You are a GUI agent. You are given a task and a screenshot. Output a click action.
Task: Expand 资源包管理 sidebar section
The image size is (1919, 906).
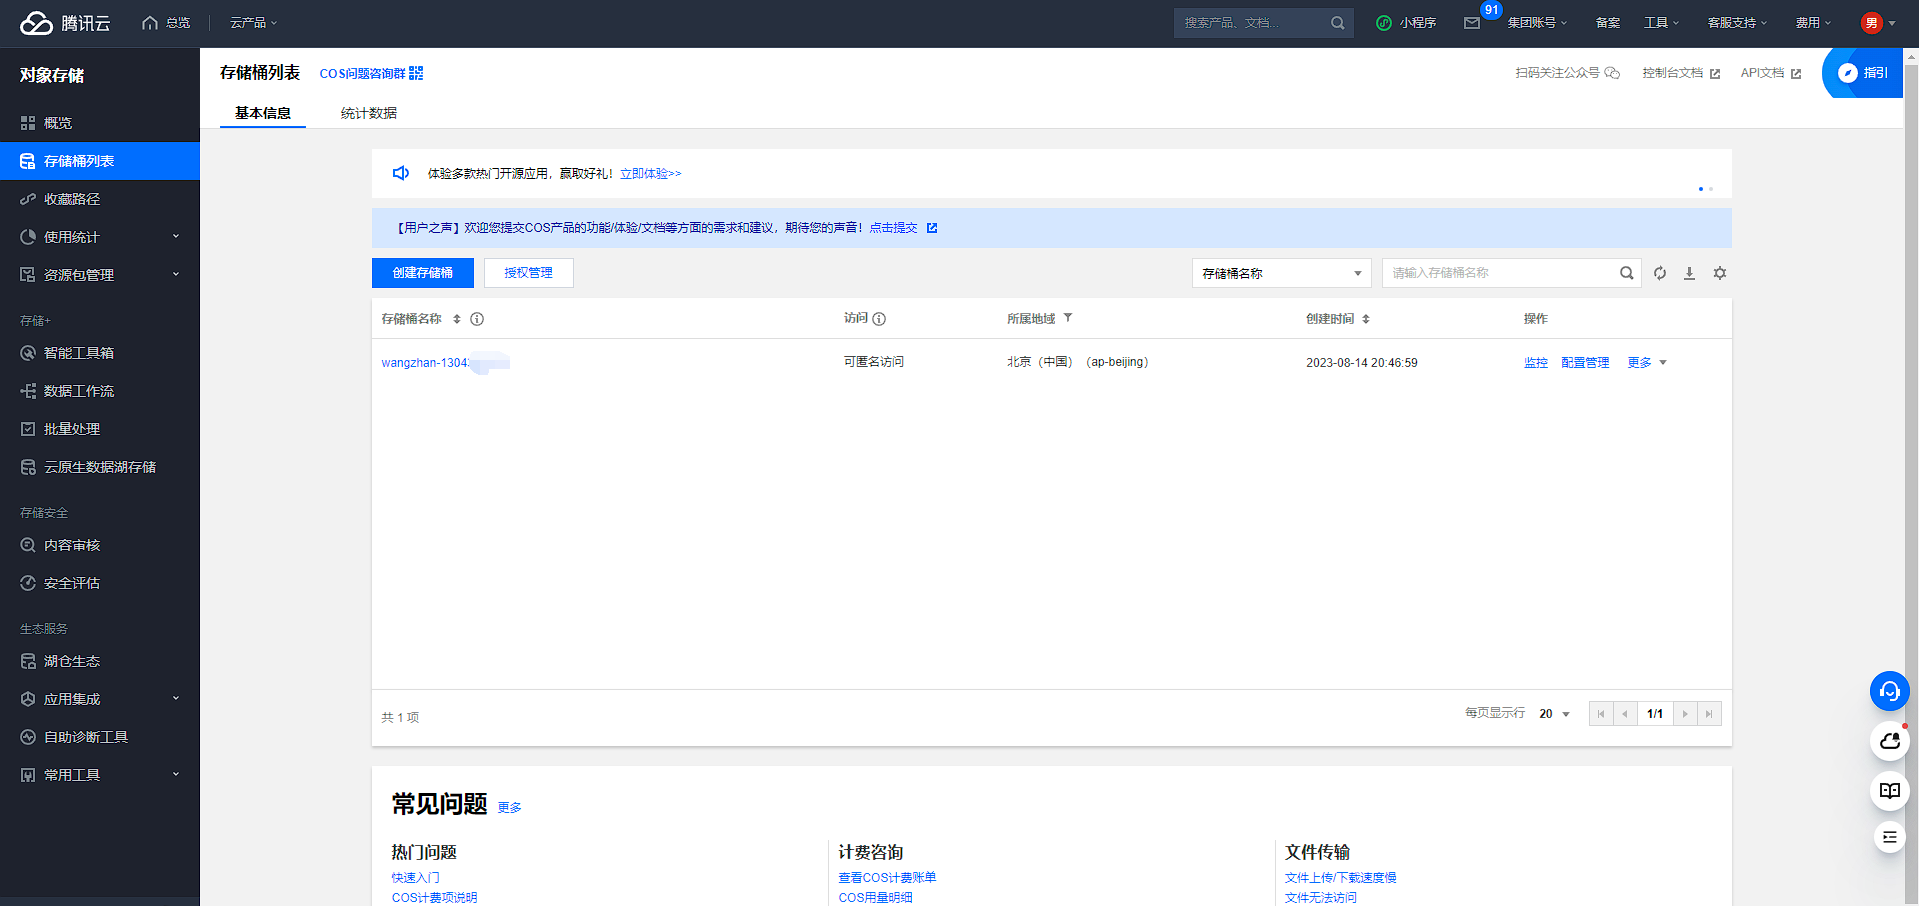pos(100,275)
